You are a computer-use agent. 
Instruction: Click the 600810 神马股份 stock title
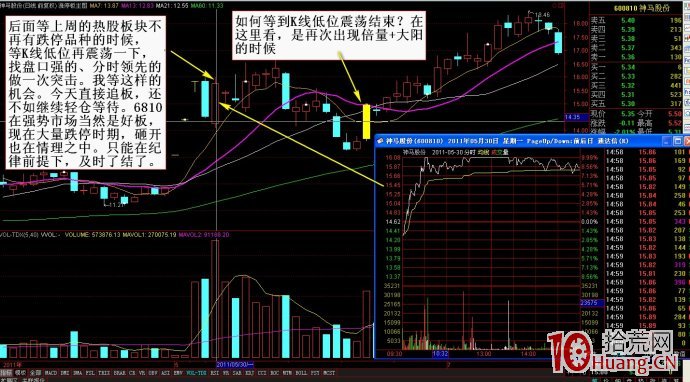click(x=642, y=8)
